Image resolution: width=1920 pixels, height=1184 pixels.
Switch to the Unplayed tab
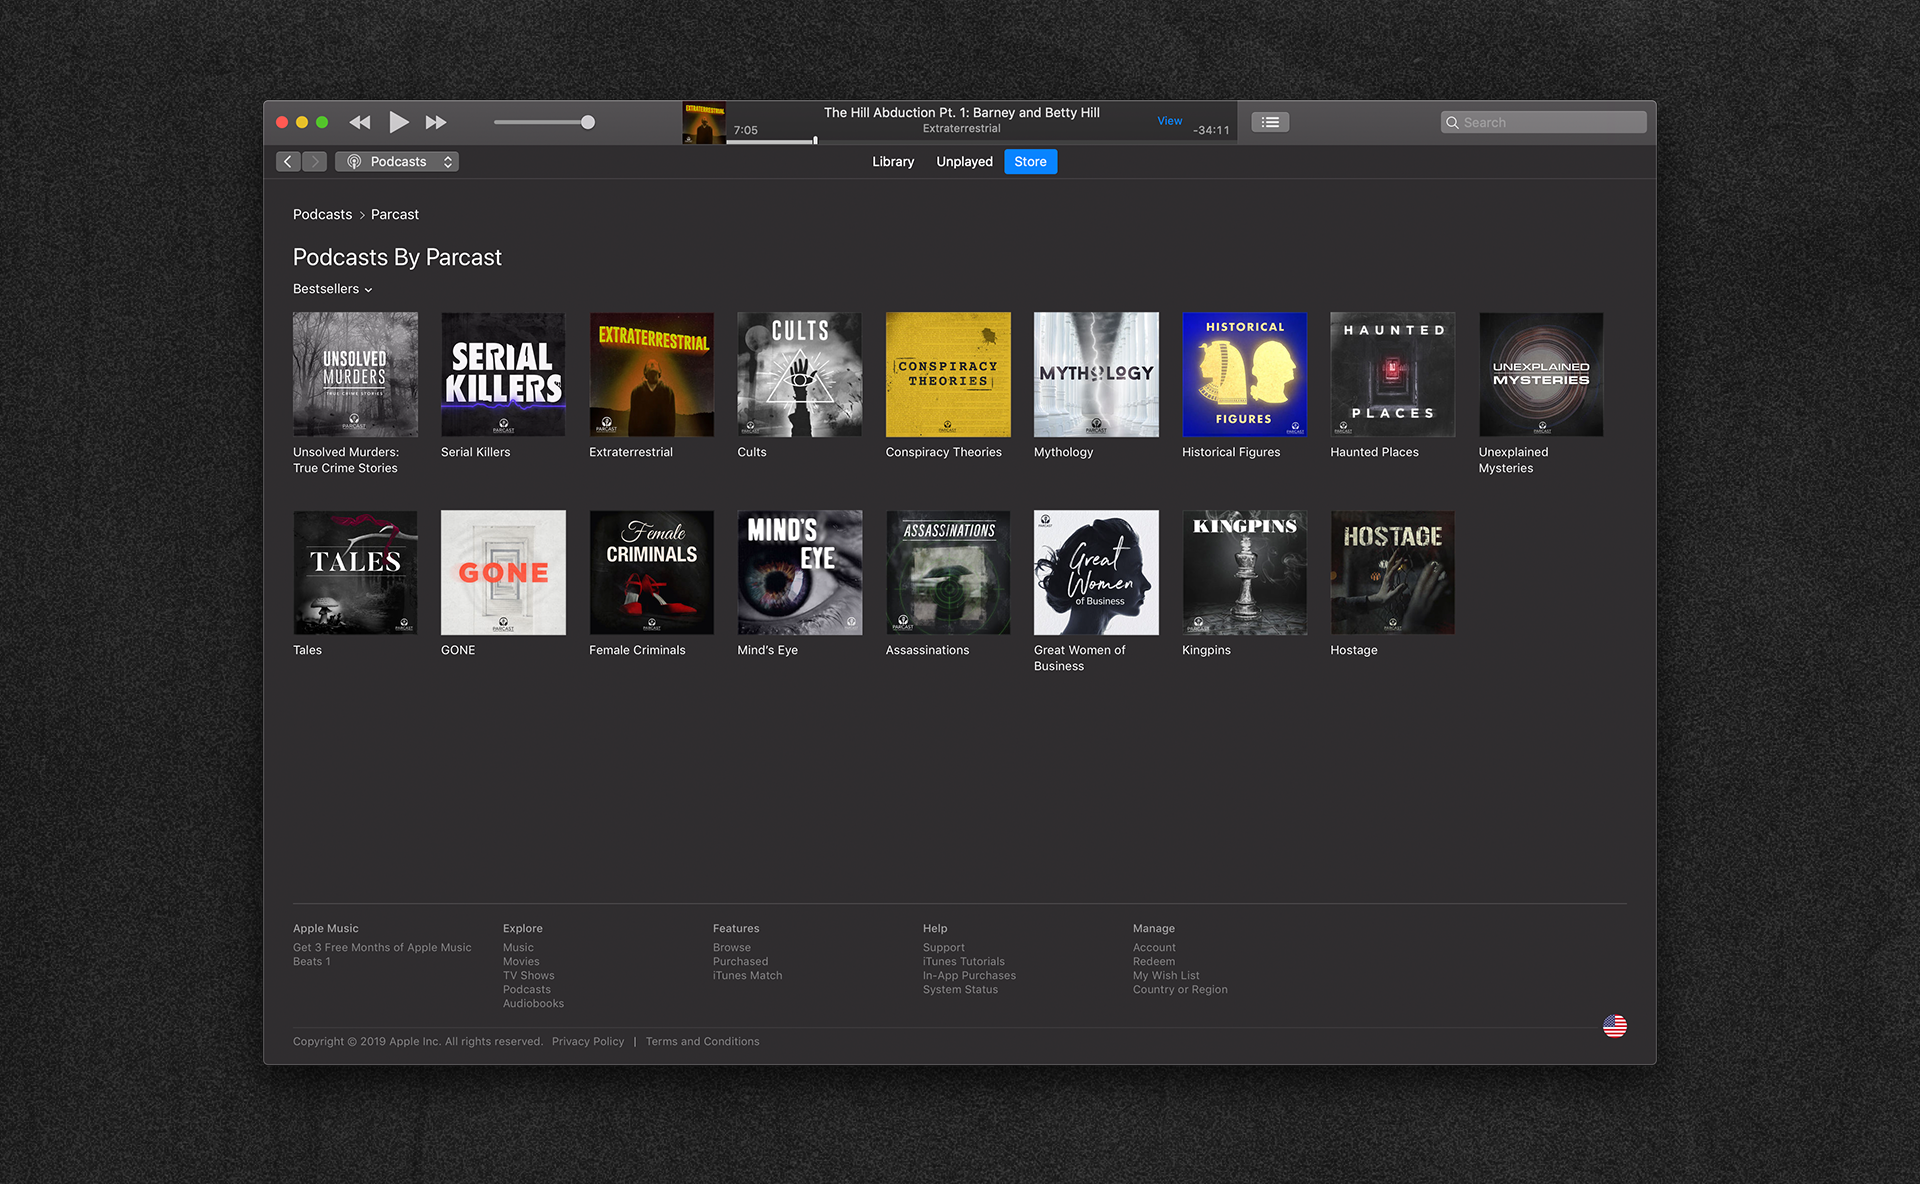[x=964, y=161]
